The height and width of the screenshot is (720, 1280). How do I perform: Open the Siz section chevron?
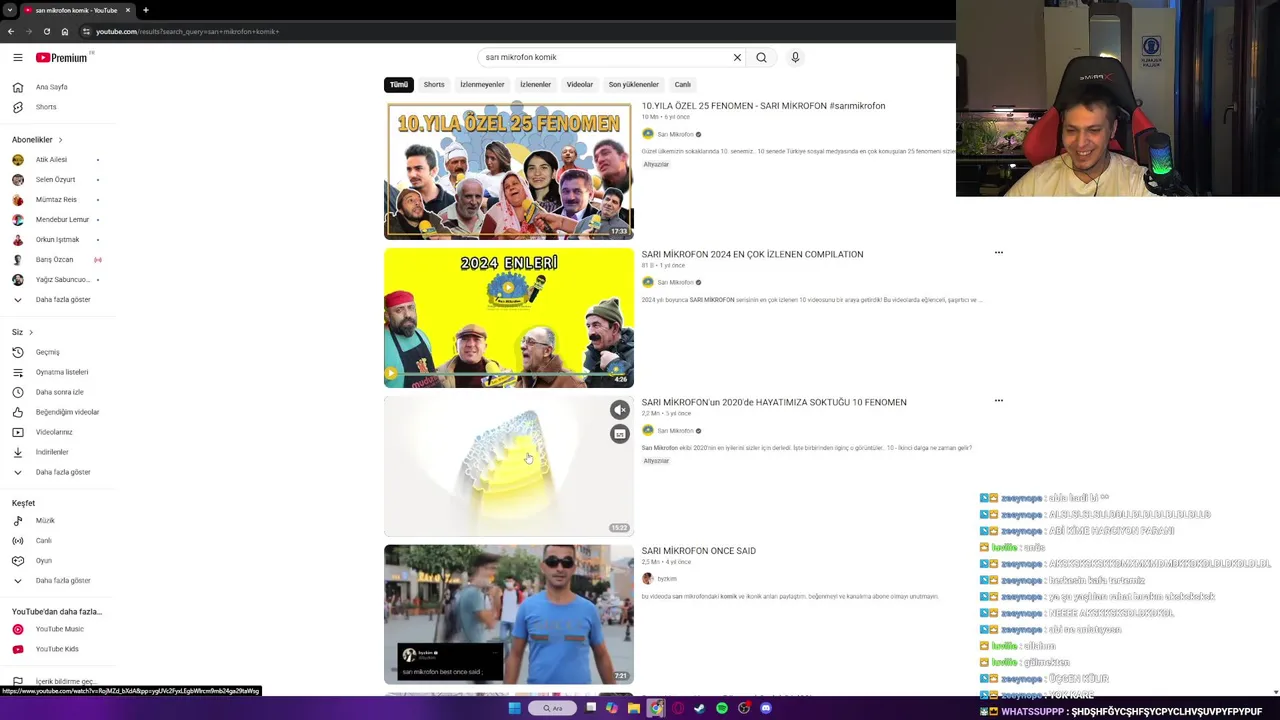[31, 332]
